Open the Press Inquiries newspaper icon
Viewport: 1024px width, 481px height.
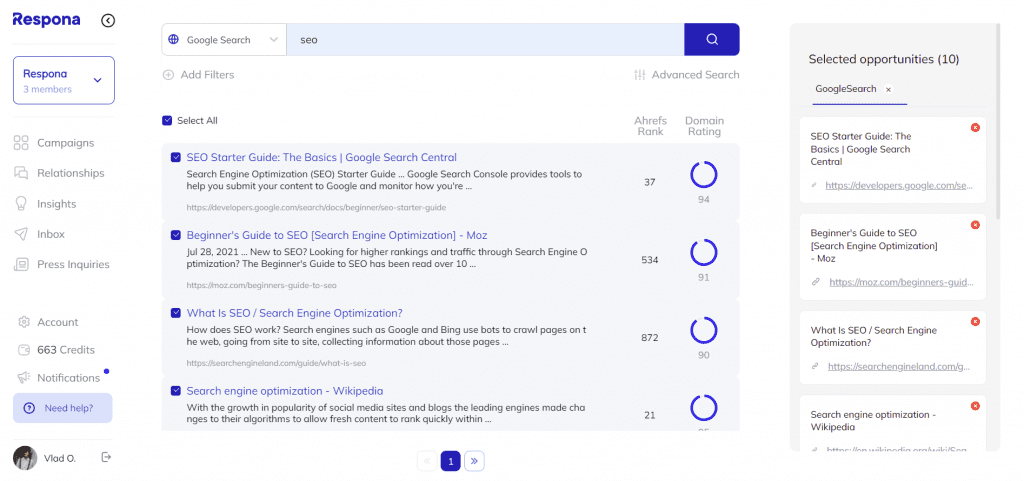(x=21, y=264)
